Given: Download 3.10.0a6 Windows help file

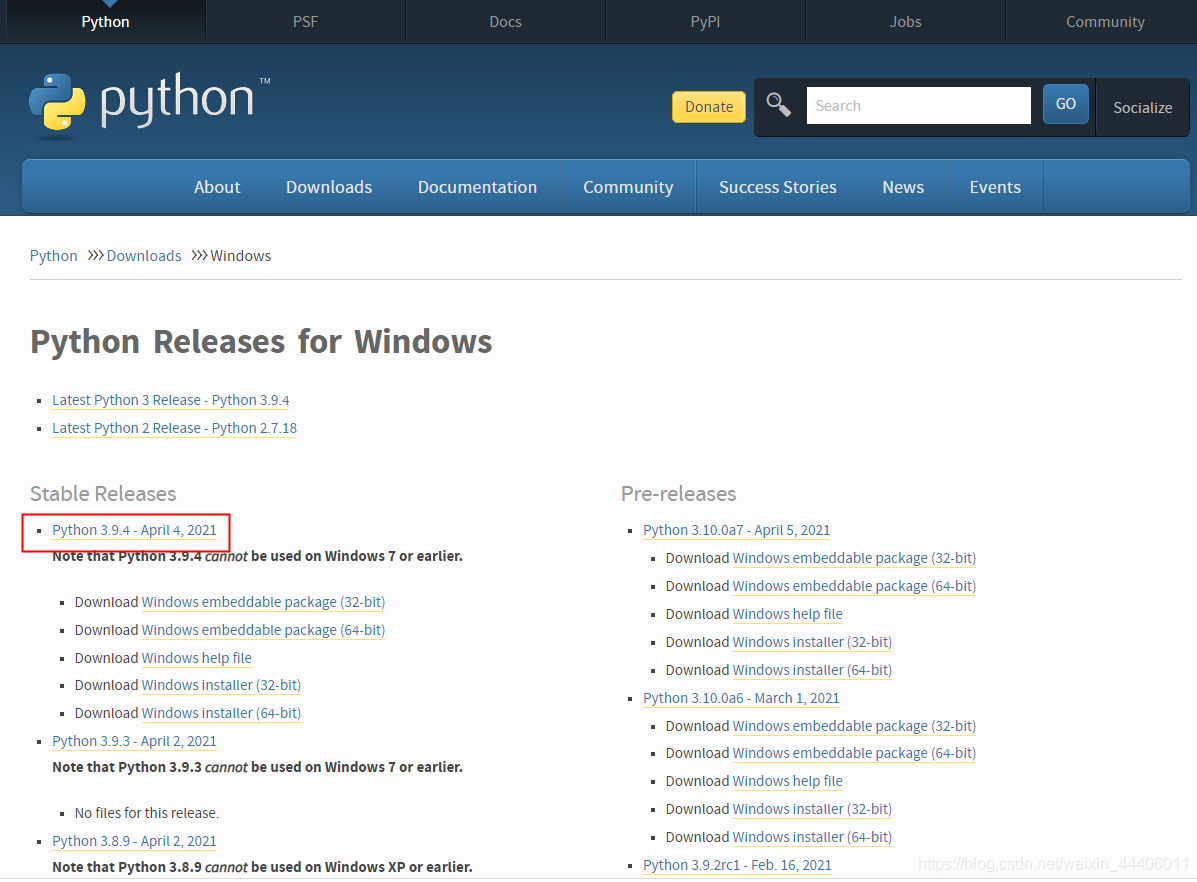Looking at the screenshot, I should [788, 781].
